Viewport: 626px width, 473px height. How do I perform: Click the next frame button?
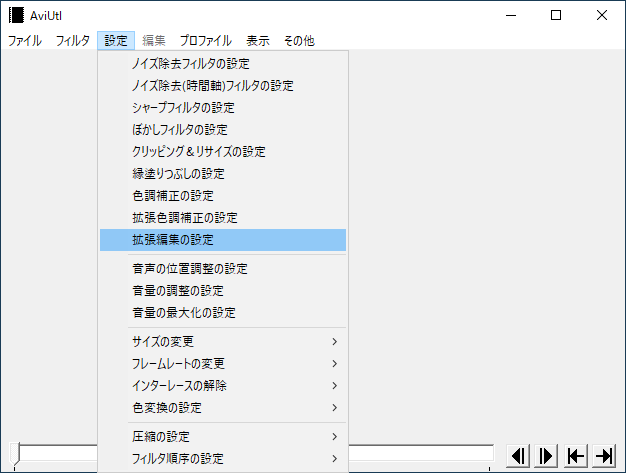[546, 456]
